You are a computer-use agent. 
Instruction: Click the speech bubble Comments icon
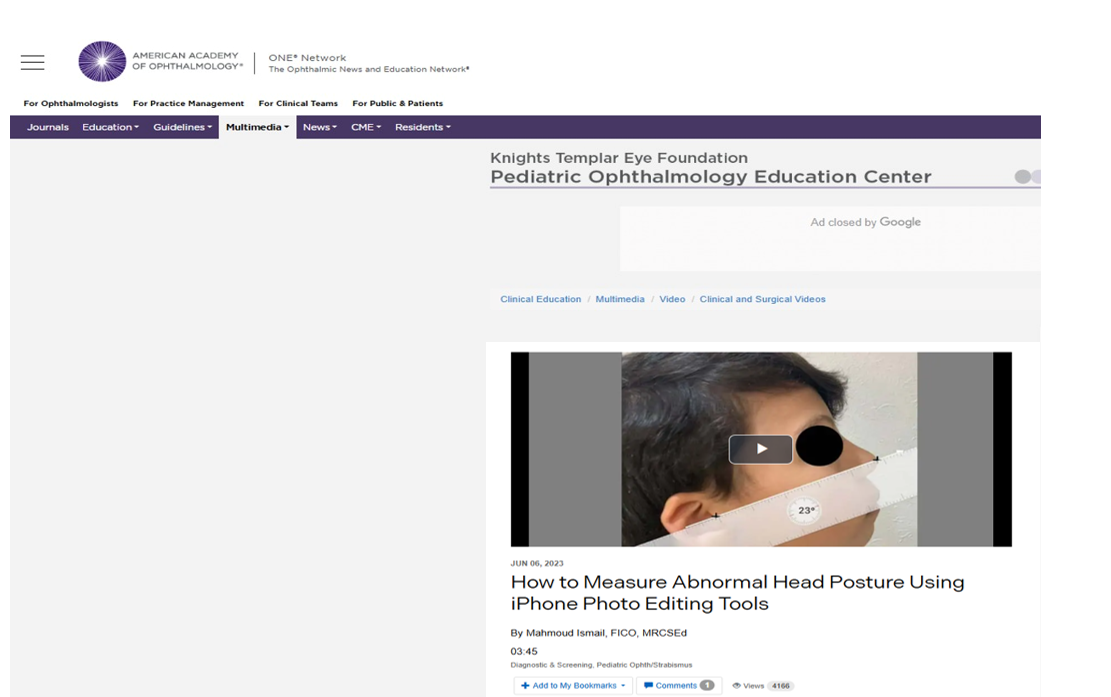click(x=648, y=686)
